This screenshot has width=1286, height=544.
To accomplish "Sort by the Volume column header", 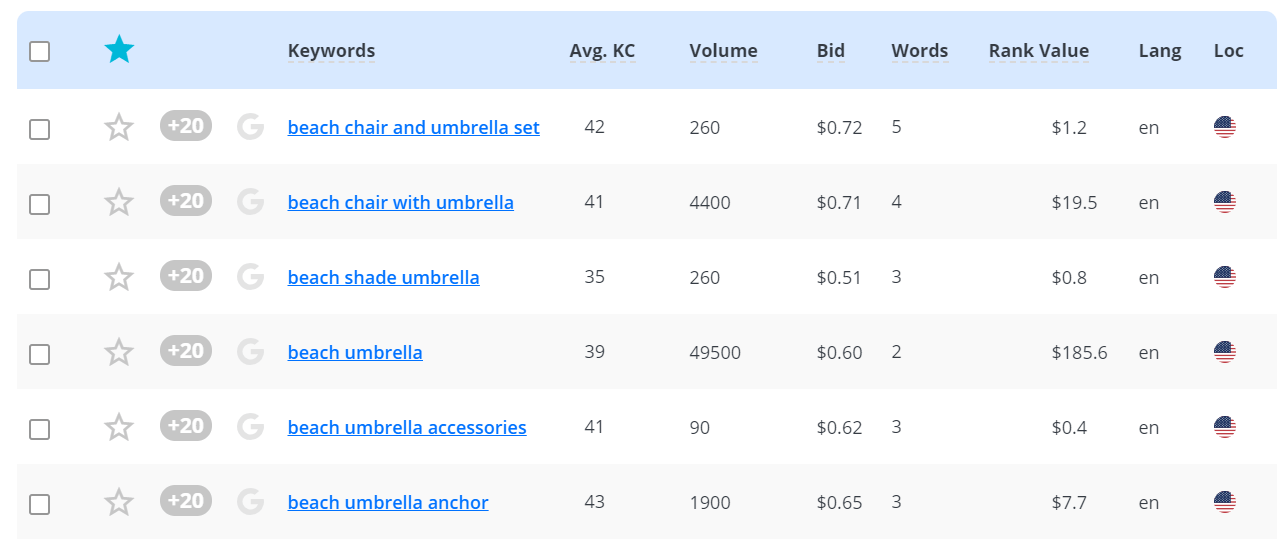I will tap(723, 51).
